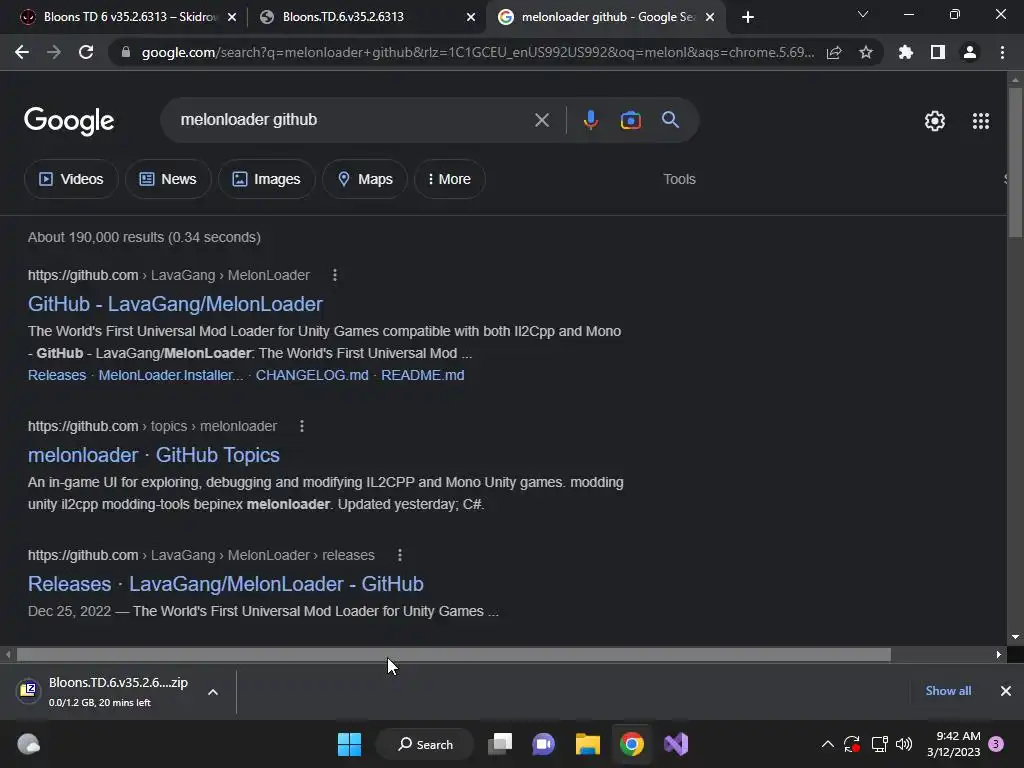Image resolution: width=1024 pixels, height=768 pixels.
Task: Open the Chrome side panel
Action: (x=938, y=52)
